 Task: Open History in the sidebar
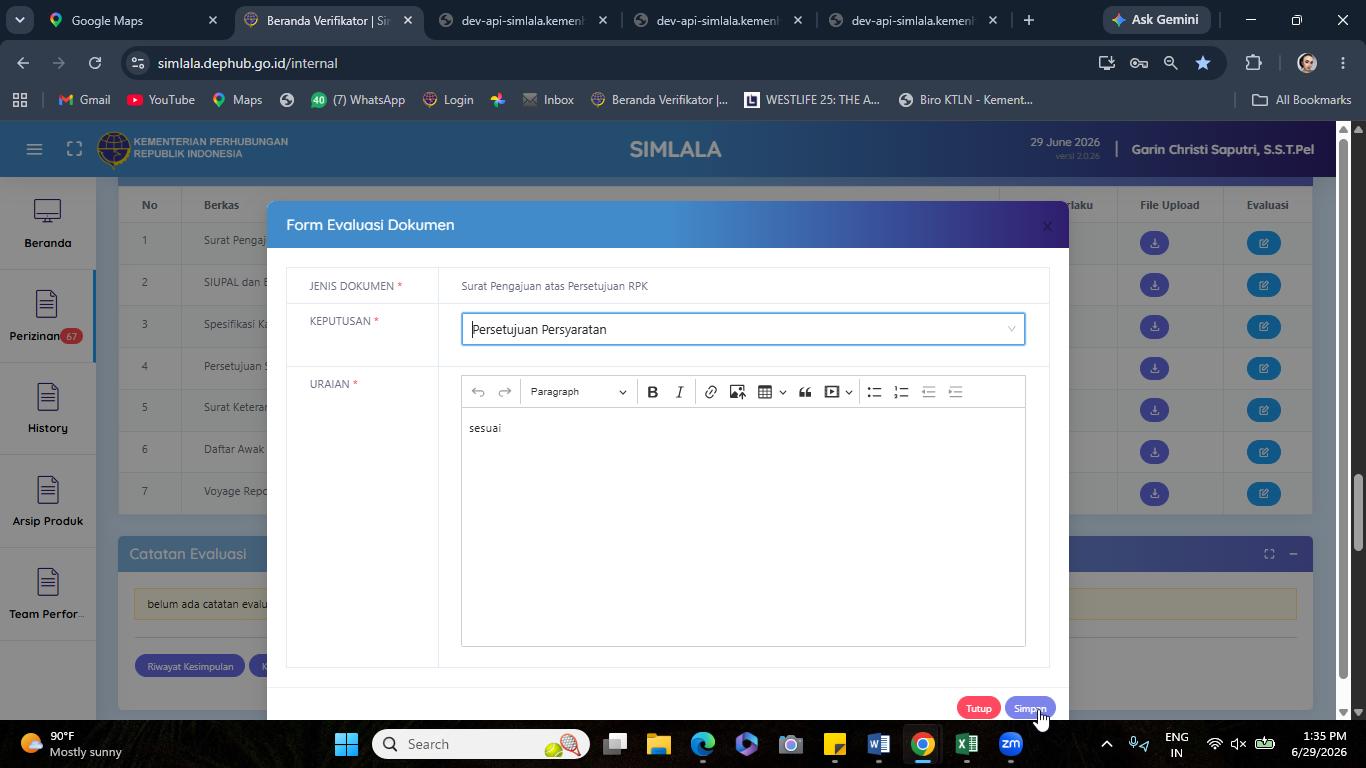[x=48, y=409]
